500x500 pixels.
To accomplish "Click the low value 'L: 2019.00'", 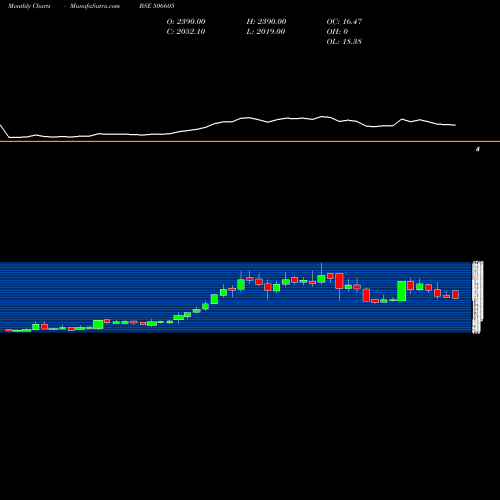I will (266, 32).
